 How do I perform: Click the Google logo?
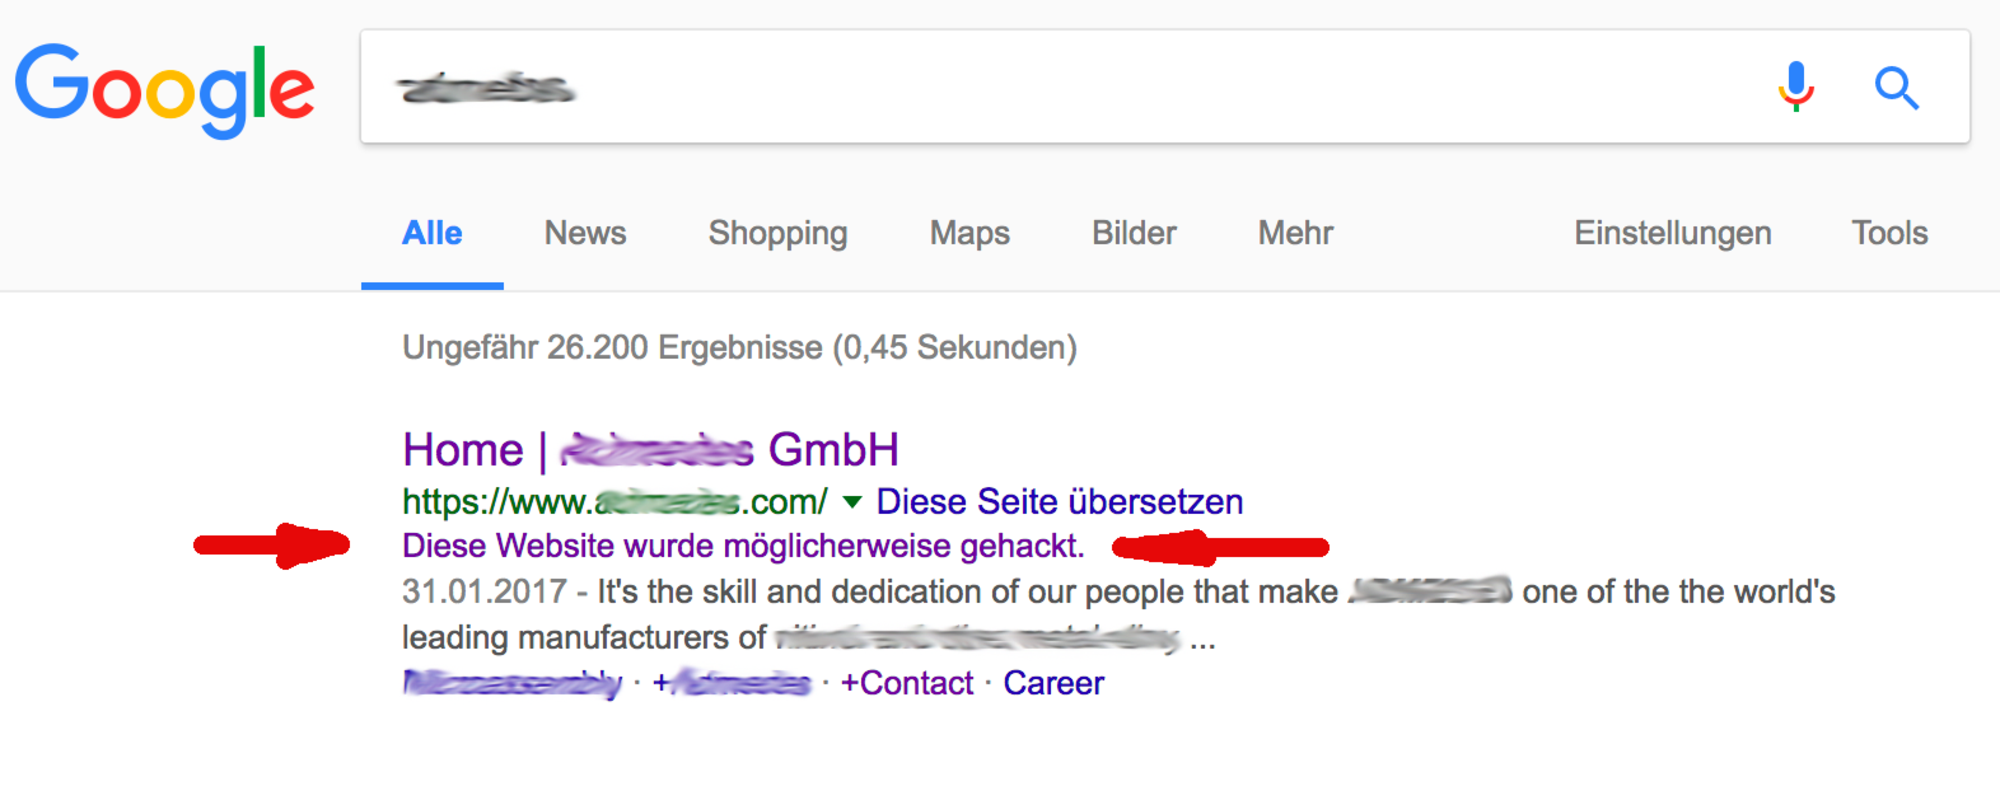[165, 90]
